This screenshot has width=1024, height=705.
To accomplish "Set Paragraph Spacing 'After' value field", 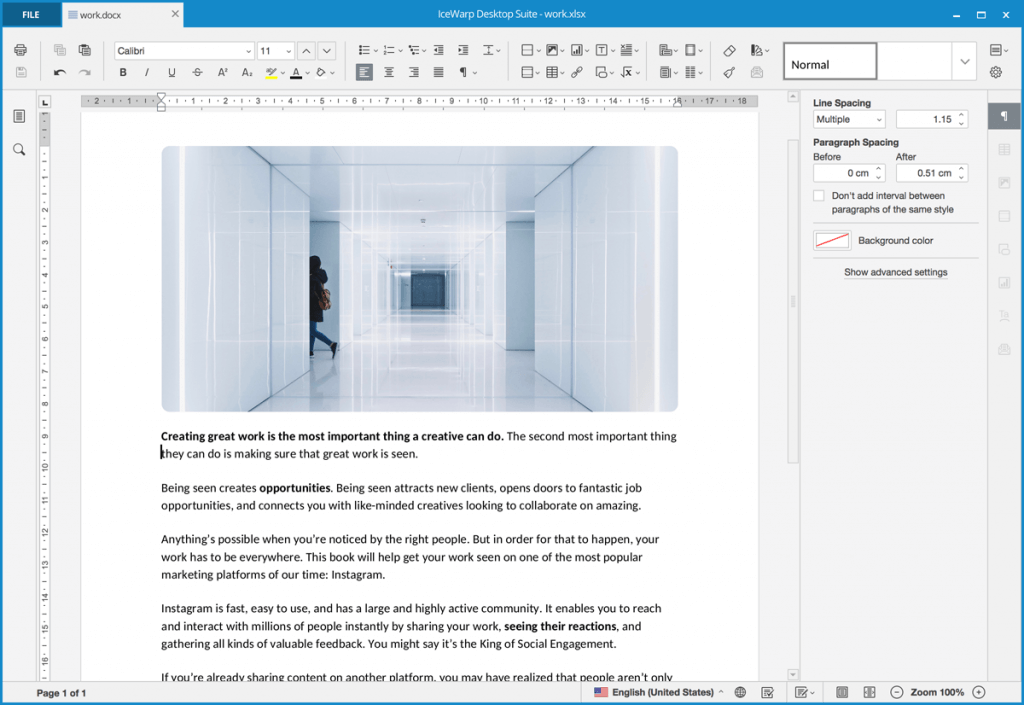I will coord(928,172).
